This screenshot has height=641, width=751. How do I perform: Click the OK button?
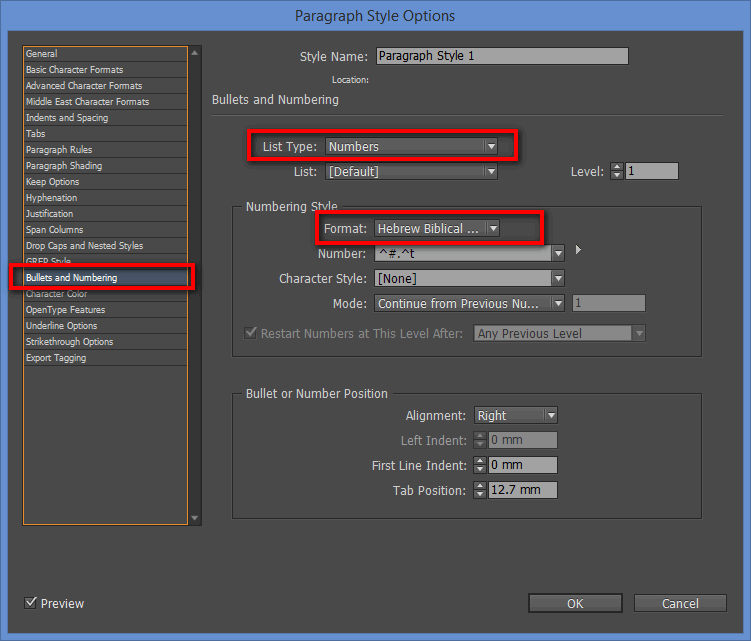click(x=575, y=603)
